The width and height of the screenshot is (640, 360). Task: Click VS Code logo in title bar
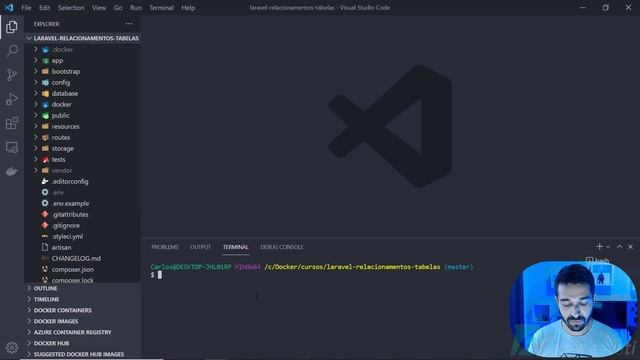click(9, 7)
